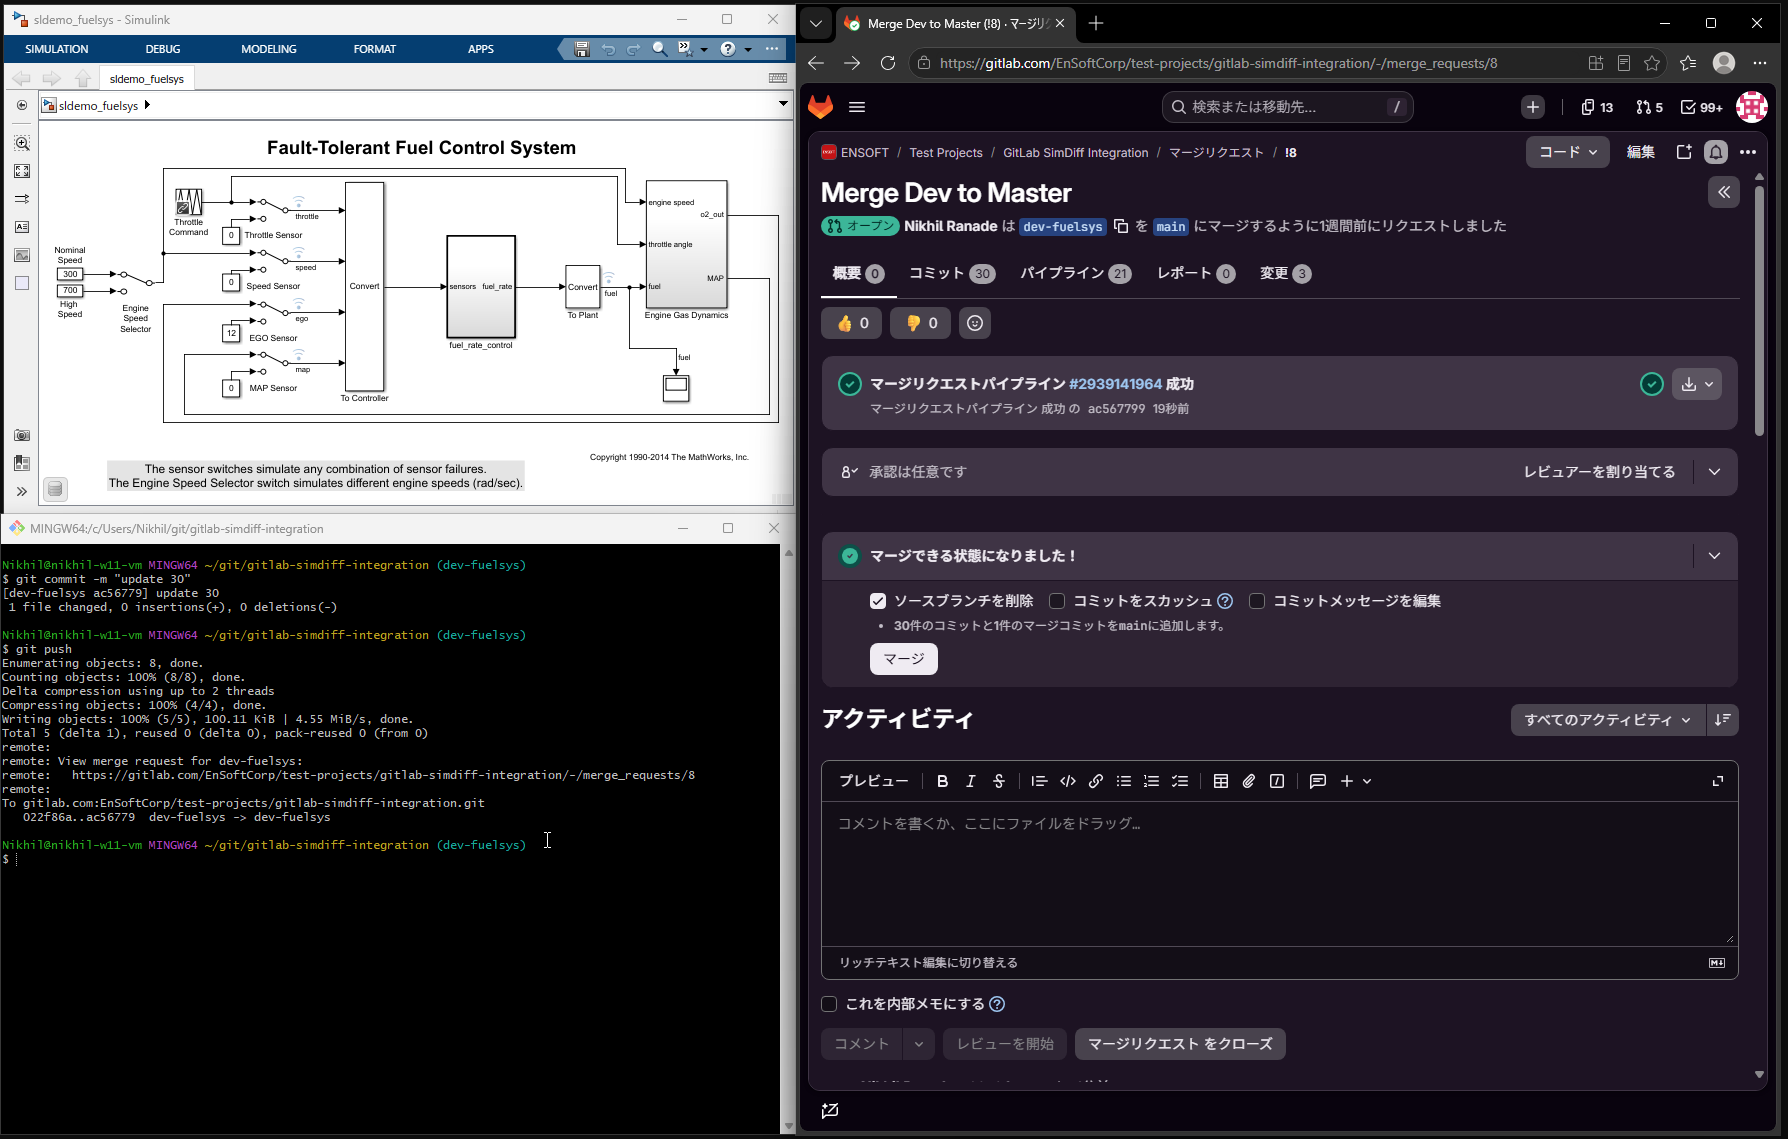Click the Simulink up-to-parent arrow icon
1788x1139 pixels.
83,78
